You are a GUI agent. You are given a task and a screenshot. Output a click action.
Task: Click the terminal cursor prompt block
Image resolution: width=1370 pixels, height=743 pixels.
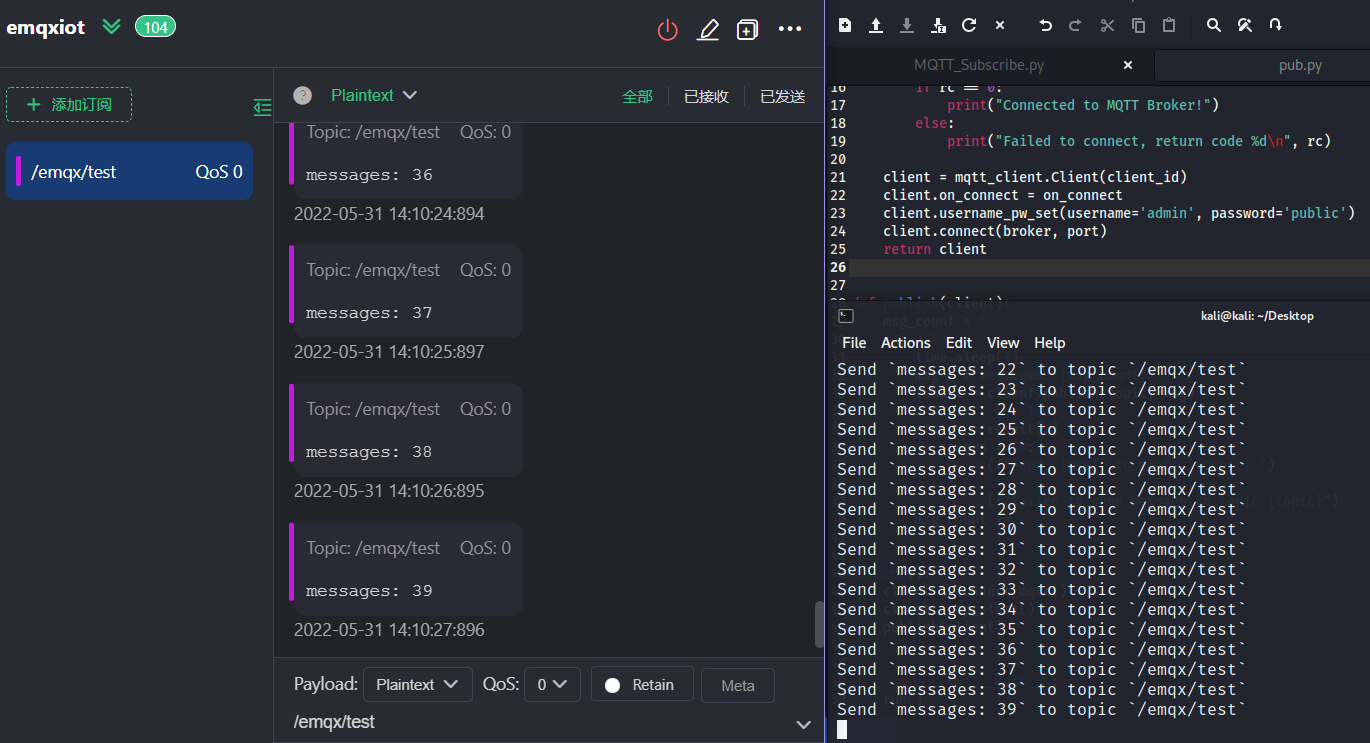coord(842,730)
